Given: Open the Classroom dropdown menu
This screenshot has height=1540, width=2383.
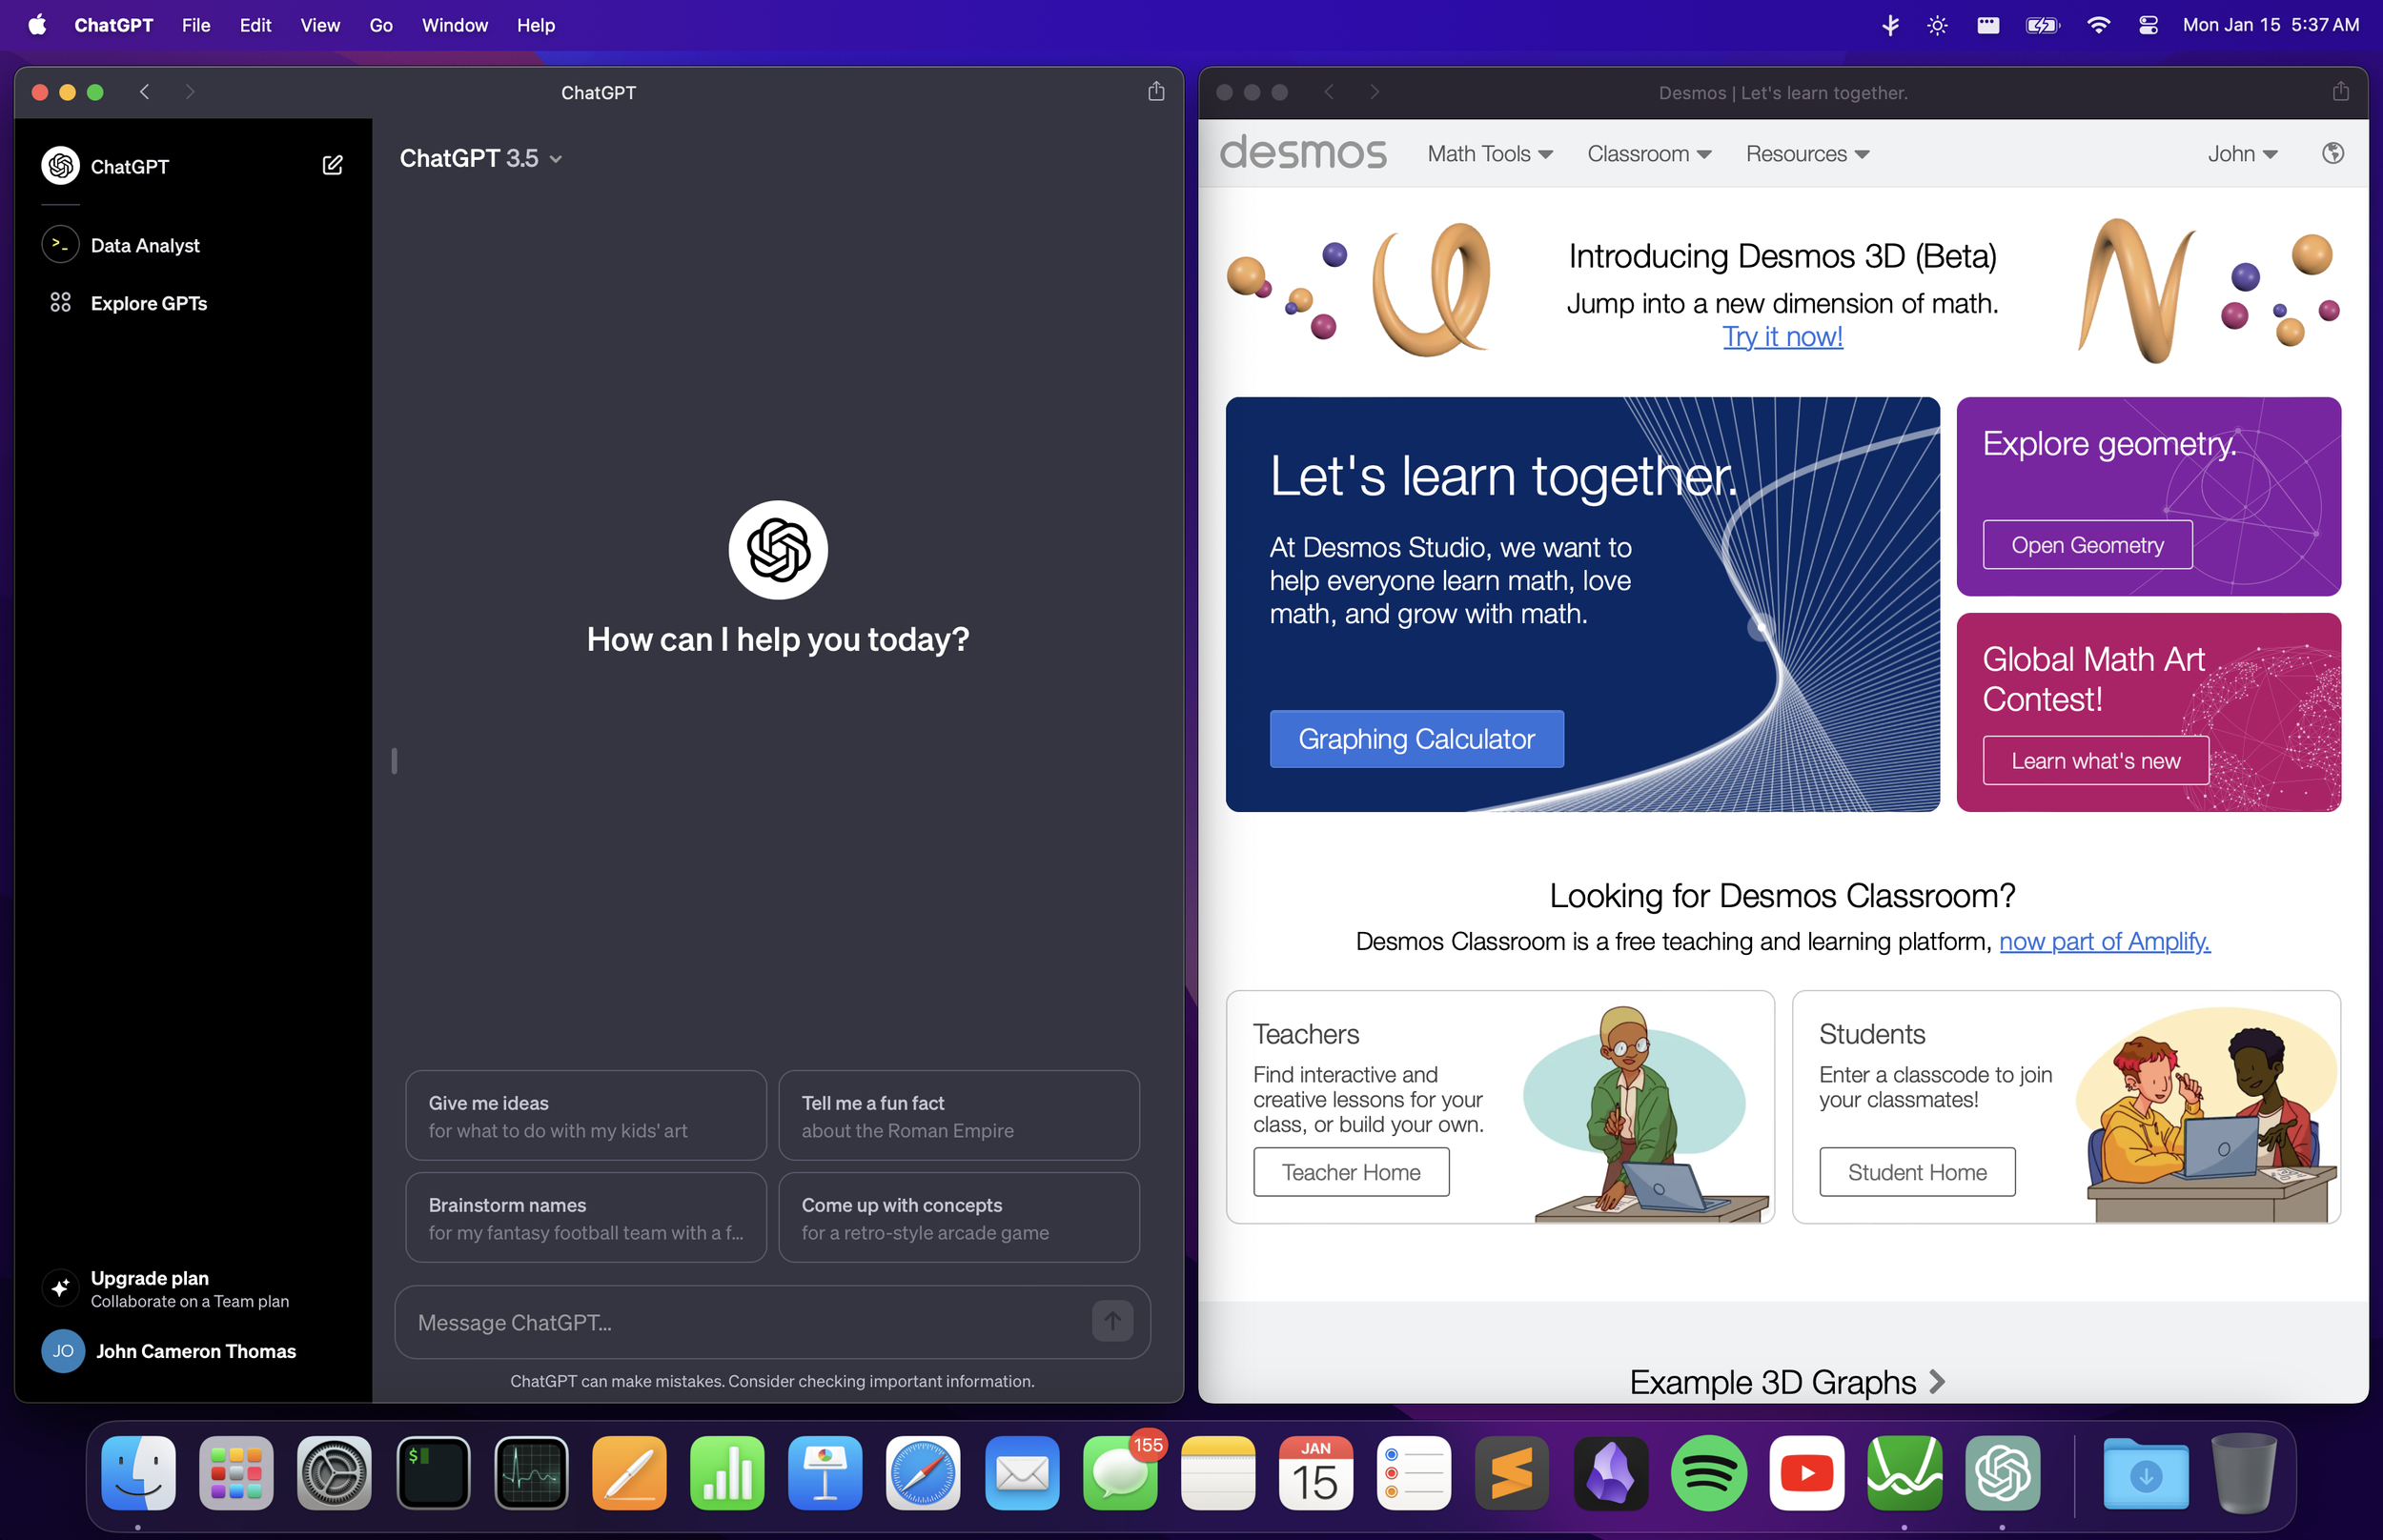Looking at the screenshot, I should (1648, 154).
